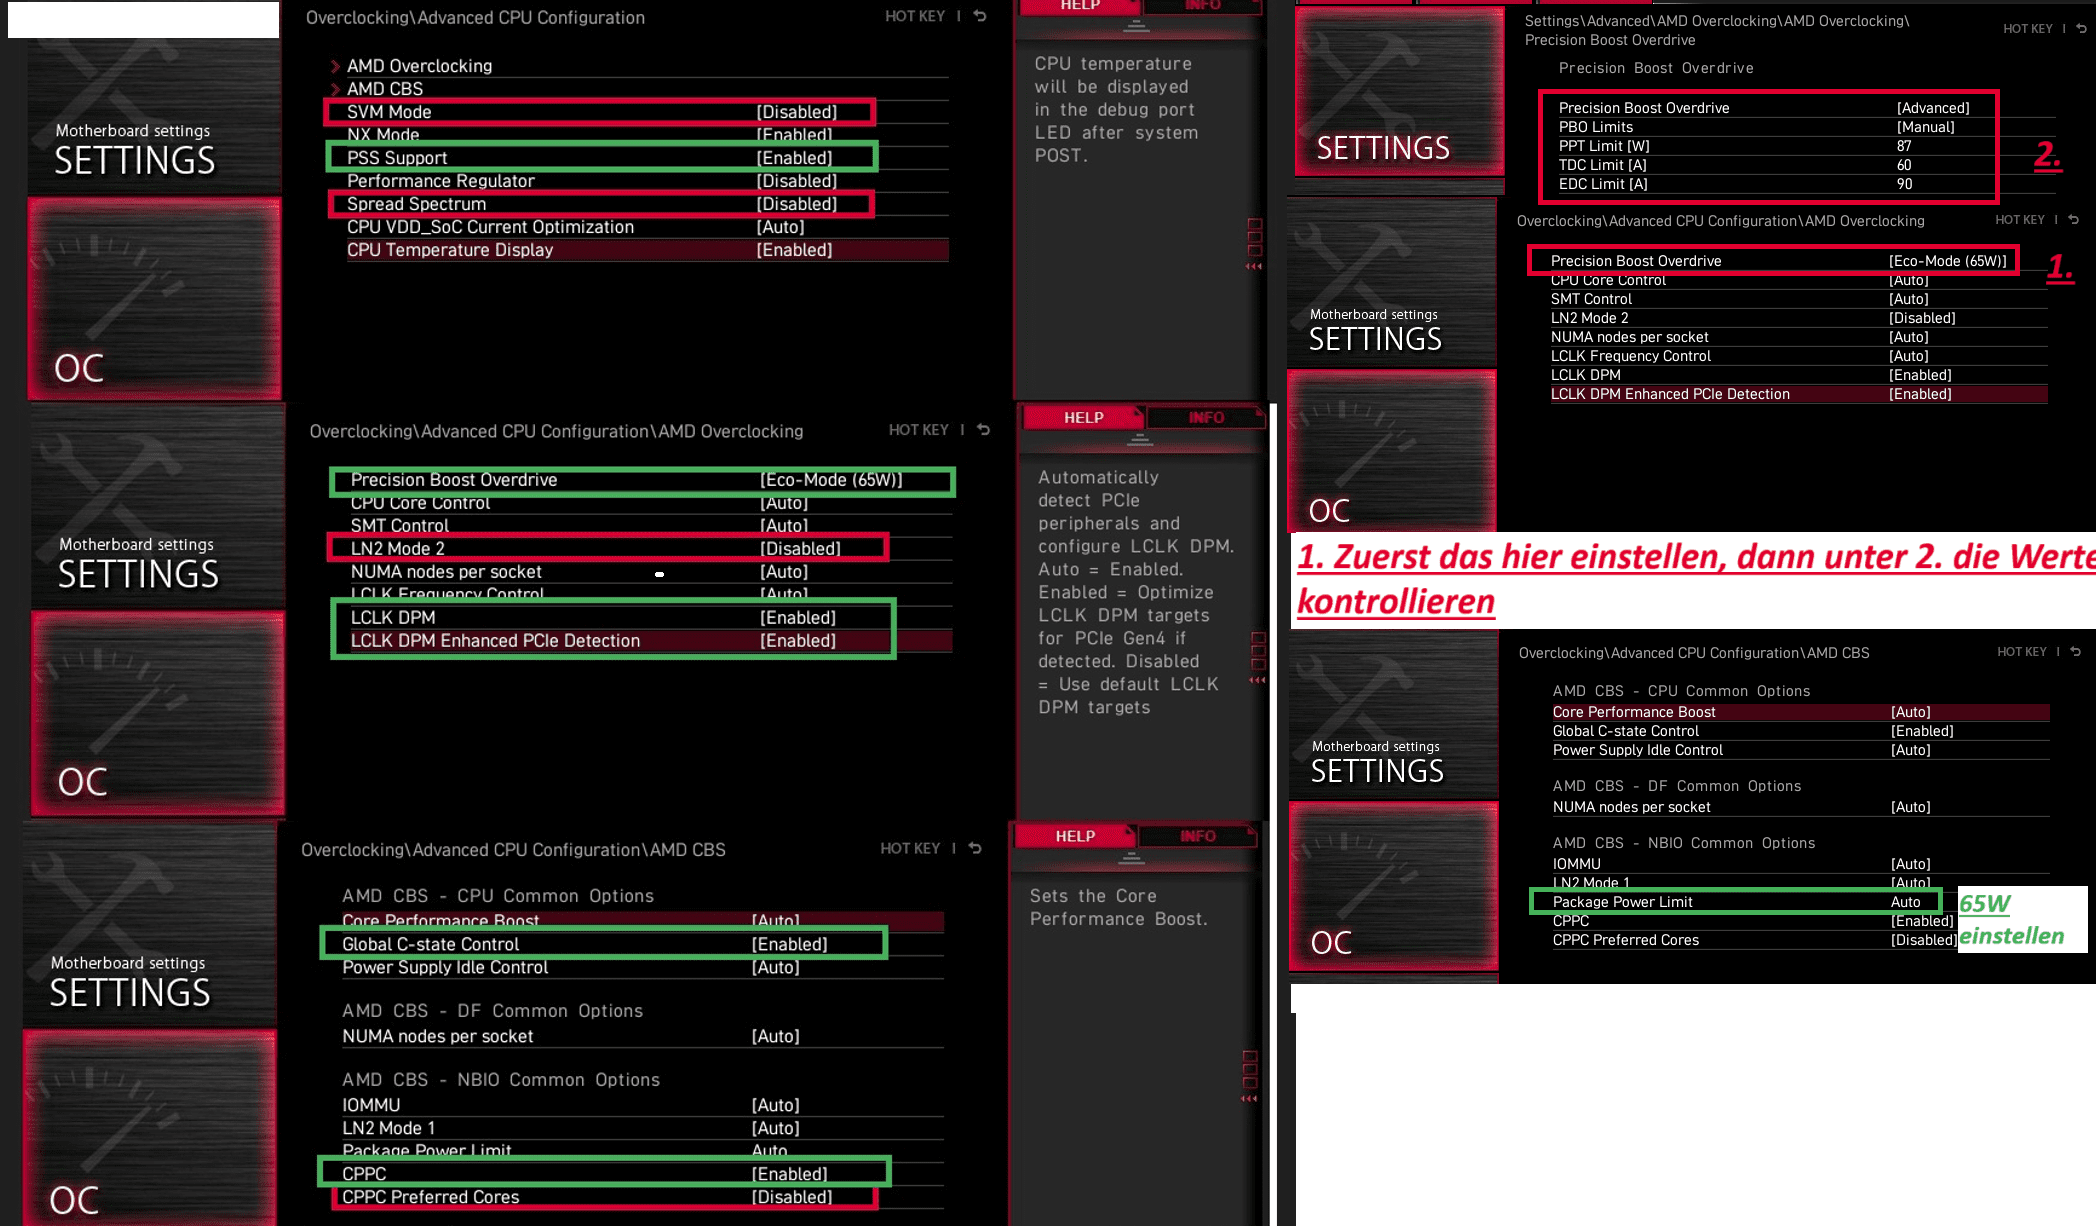Screen dimensions: 2096x1226
Task: Open OC tile beside the Spread Spectrum list
Action: point(154,298)
